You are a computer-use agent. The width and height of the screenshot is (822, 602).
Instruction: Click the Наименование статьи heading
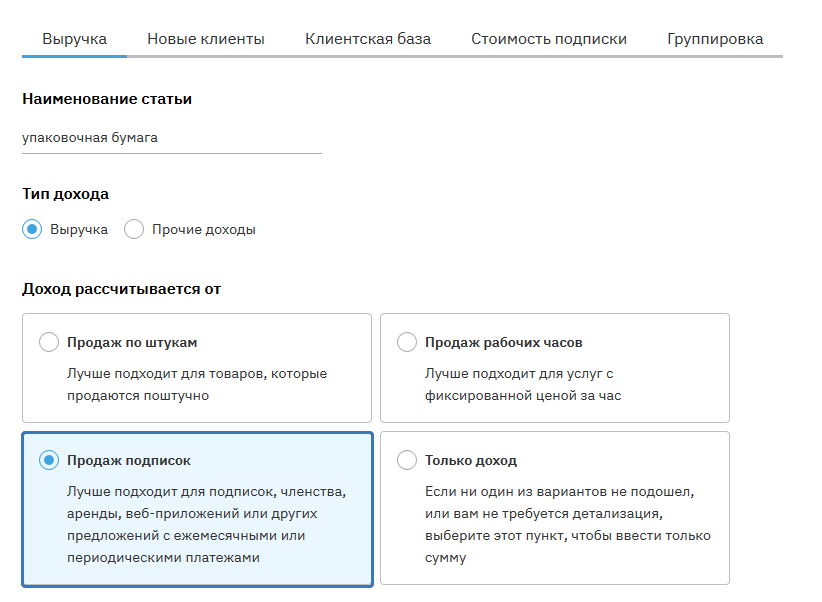click(x=107, y=99)
